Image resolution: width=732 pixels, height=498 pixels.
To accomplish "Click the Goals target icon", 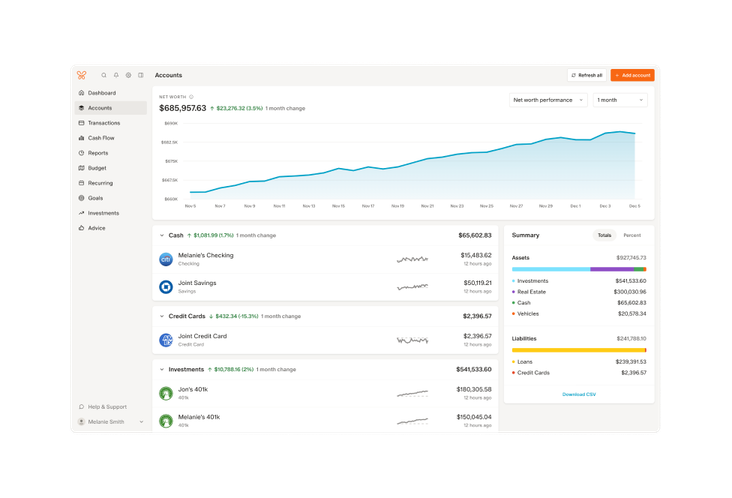I will click(x=82, y=198).
